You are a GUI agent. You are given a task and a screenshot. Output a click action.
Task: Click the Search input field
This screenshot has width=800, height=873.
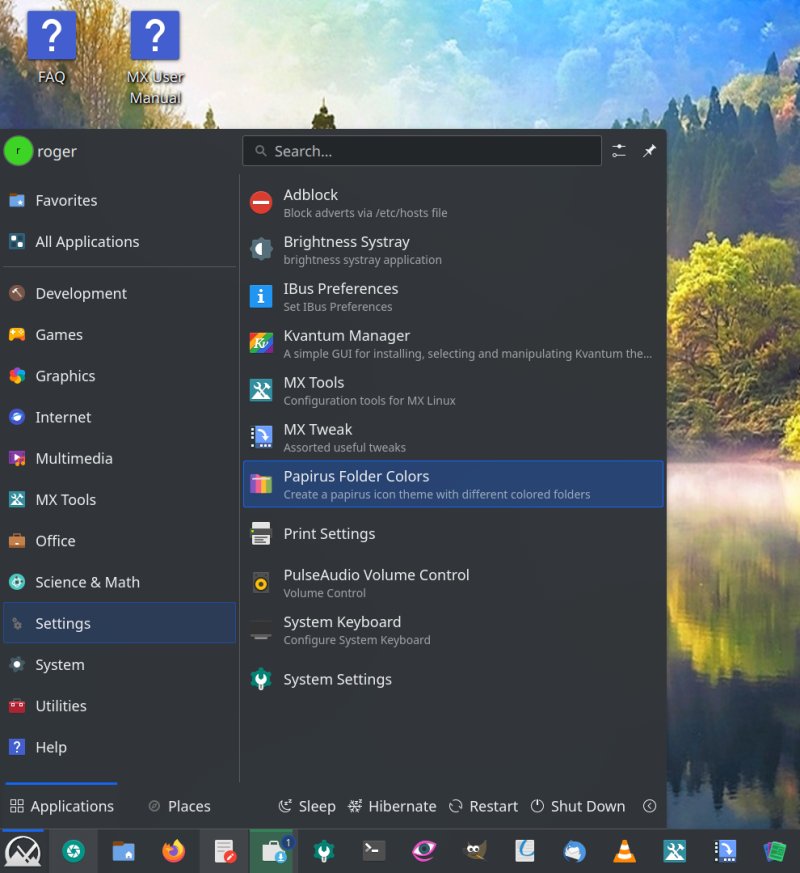click(421, 151)
